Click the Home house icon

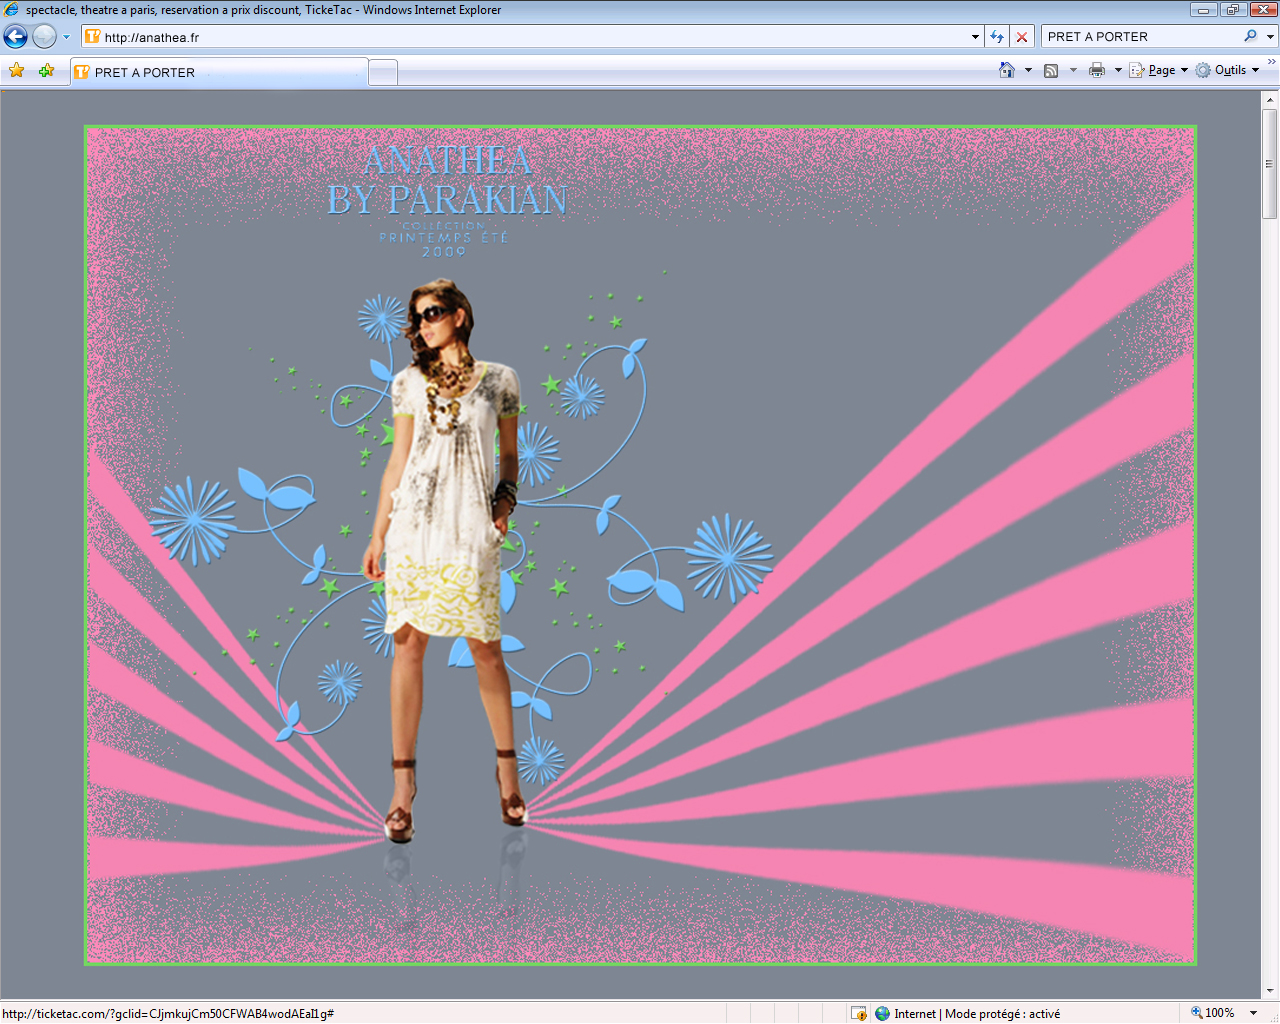pyautogui.click(x=1007, y=70)
